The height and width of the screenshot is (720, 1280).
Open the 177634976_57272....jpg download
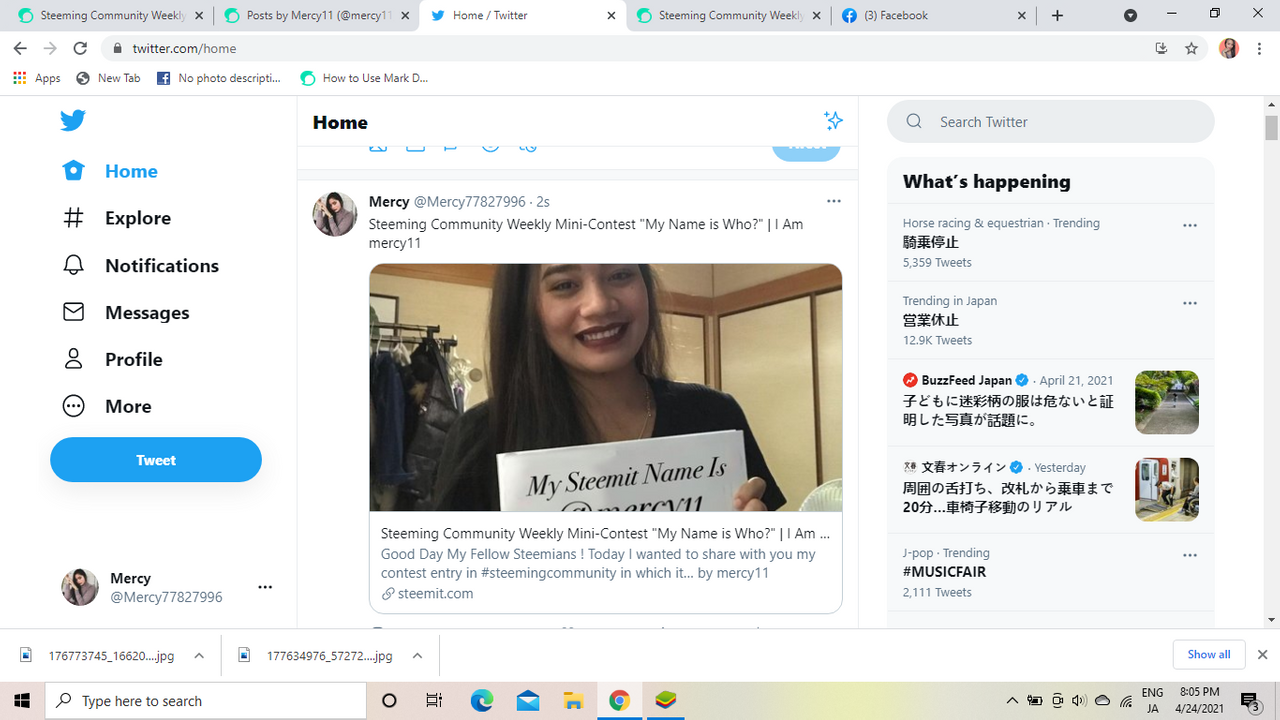coord(316,656)
